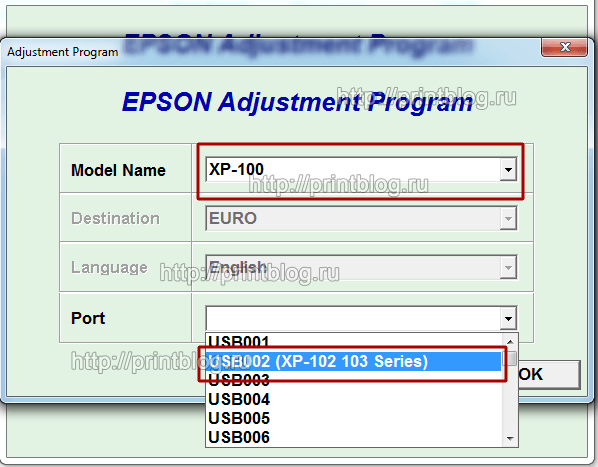Choose USB002 (XP-102 103 Series) port
Screen dimensions: 598x467
(x=354, y=361)
